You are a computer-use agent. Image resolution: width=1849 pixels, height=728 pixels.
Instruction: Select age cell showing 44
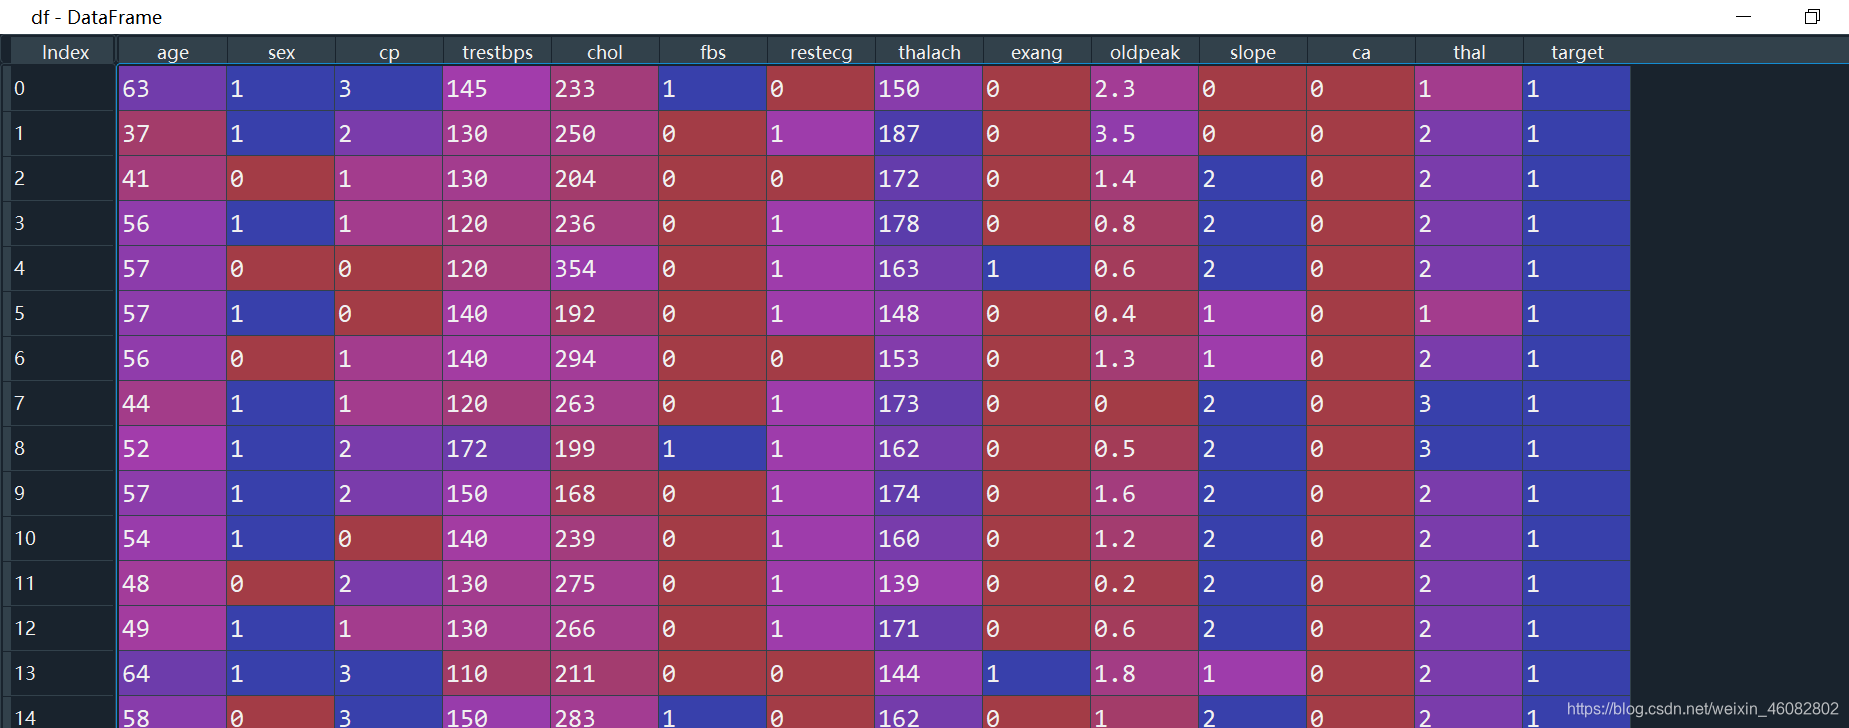[173, 403]
